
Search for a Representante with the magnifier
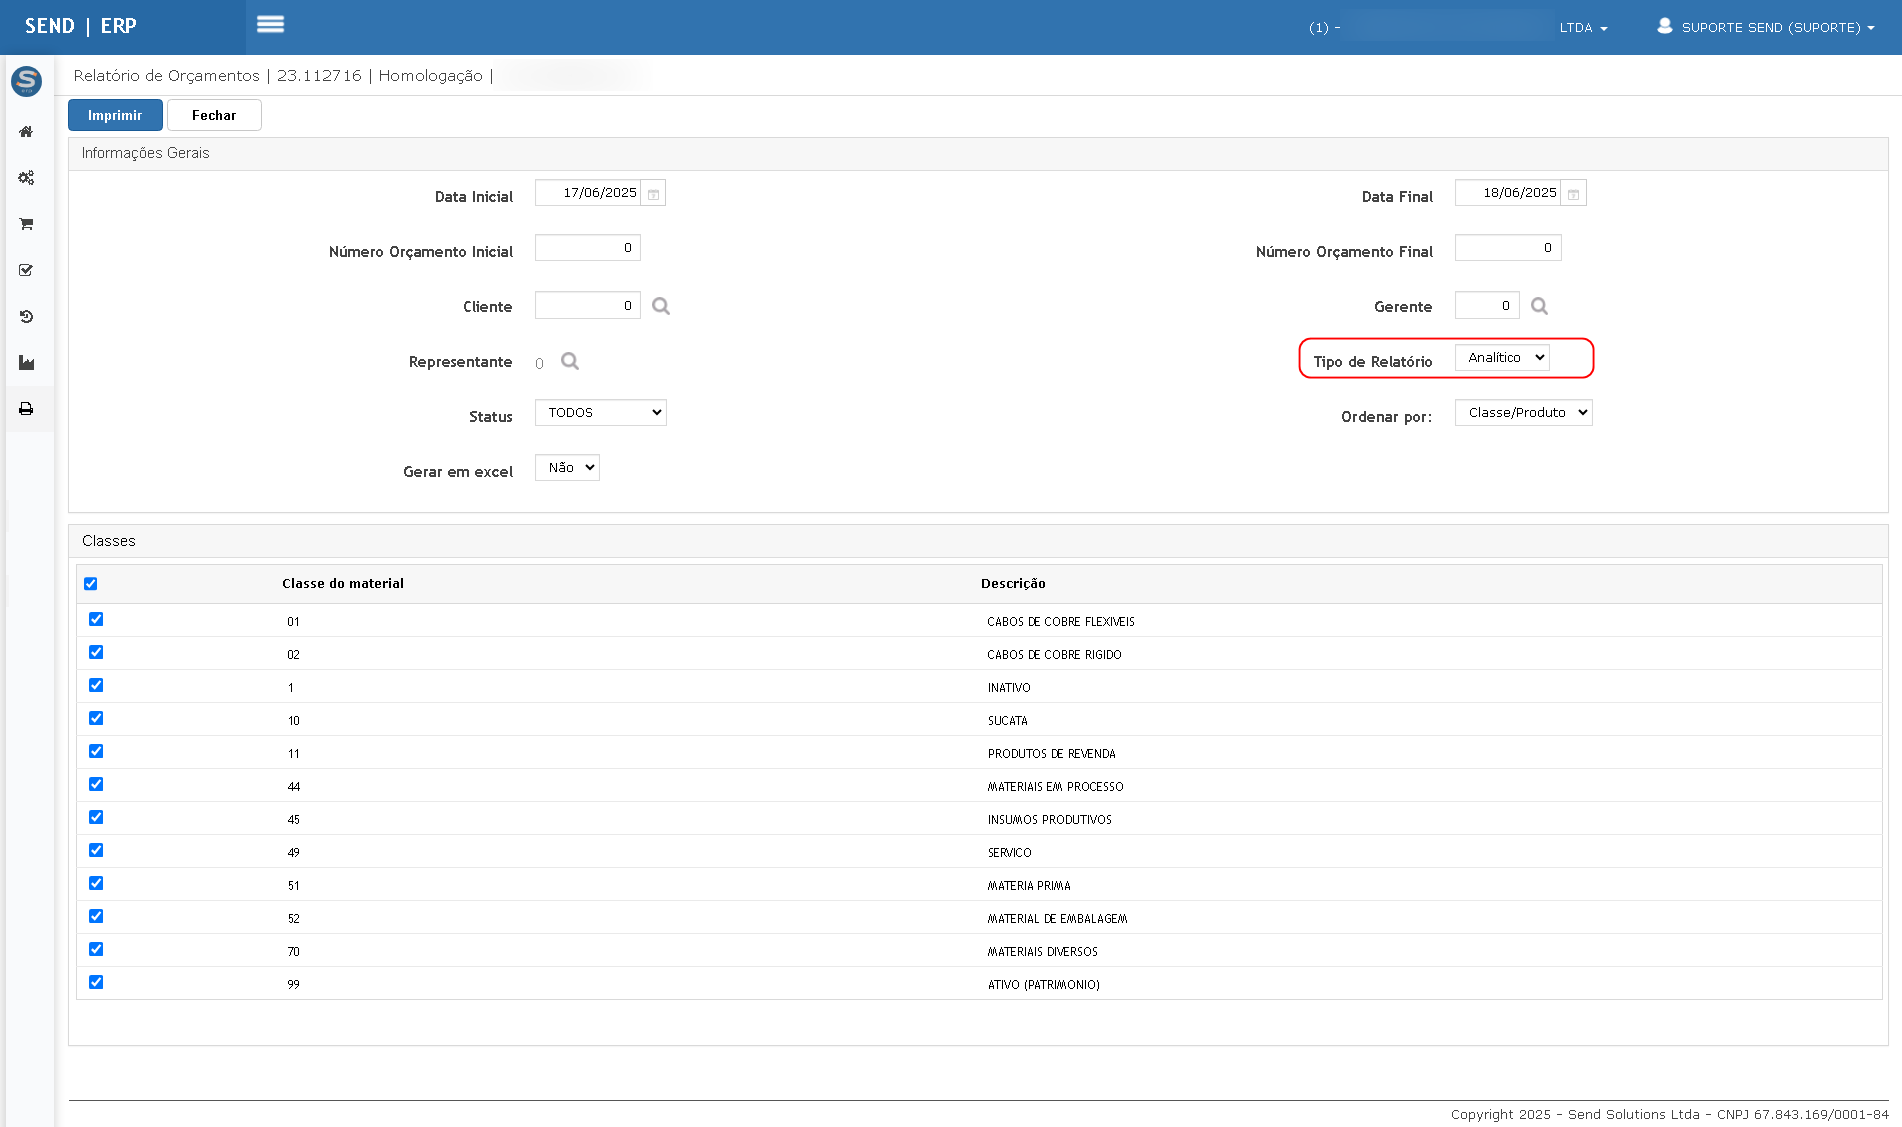[x=570, y=361]
